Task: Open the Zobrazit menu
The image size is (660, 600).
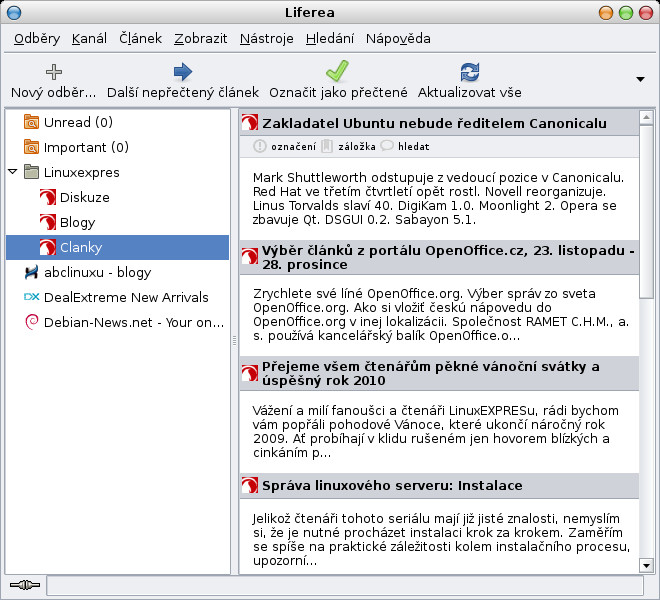Action: pyautogui.click(x=201, y=39)
